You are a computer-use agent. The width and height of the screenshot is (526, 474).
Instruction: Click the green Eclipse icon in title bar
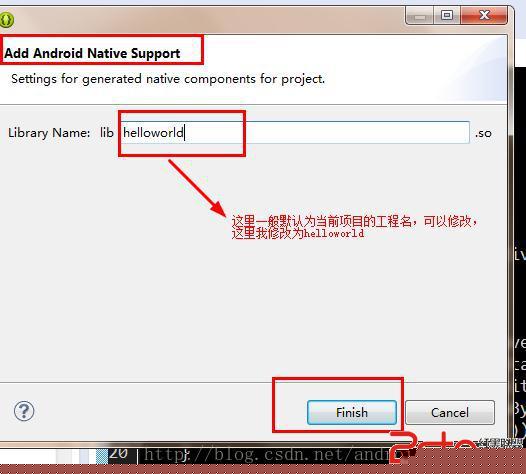(7, 20)
